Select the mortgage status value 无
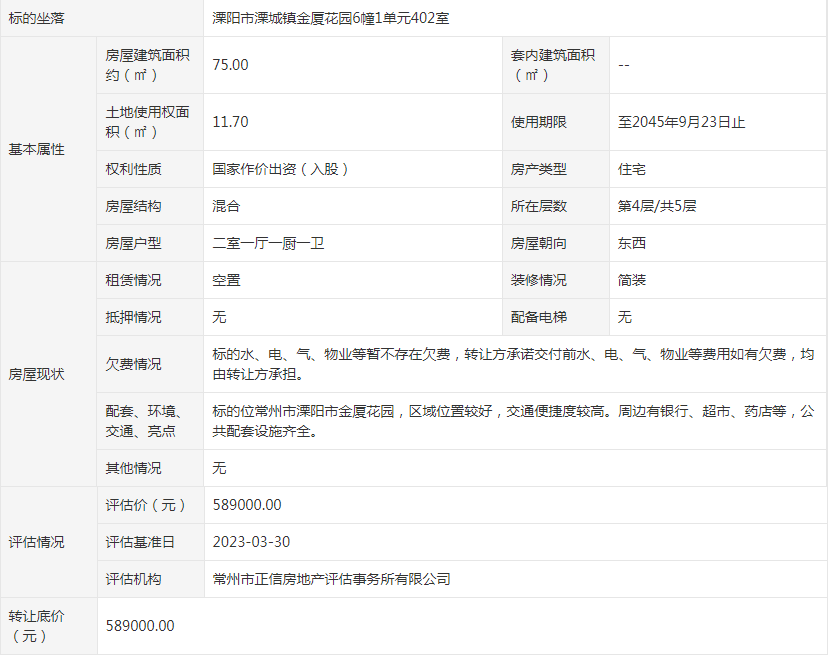Screen dimensions: 828x655 [x=219, y=317]
